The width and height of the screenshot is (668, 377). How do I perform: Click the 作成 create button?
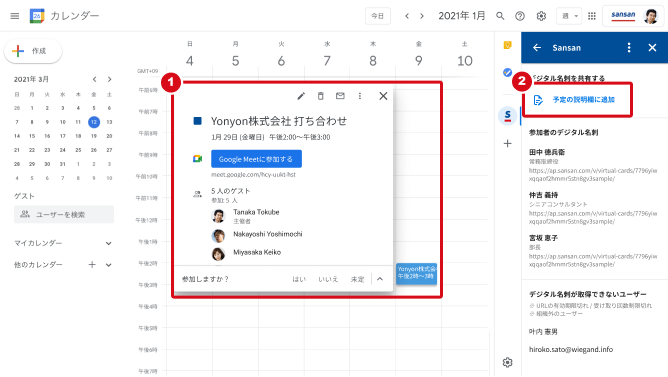point(33,51)
